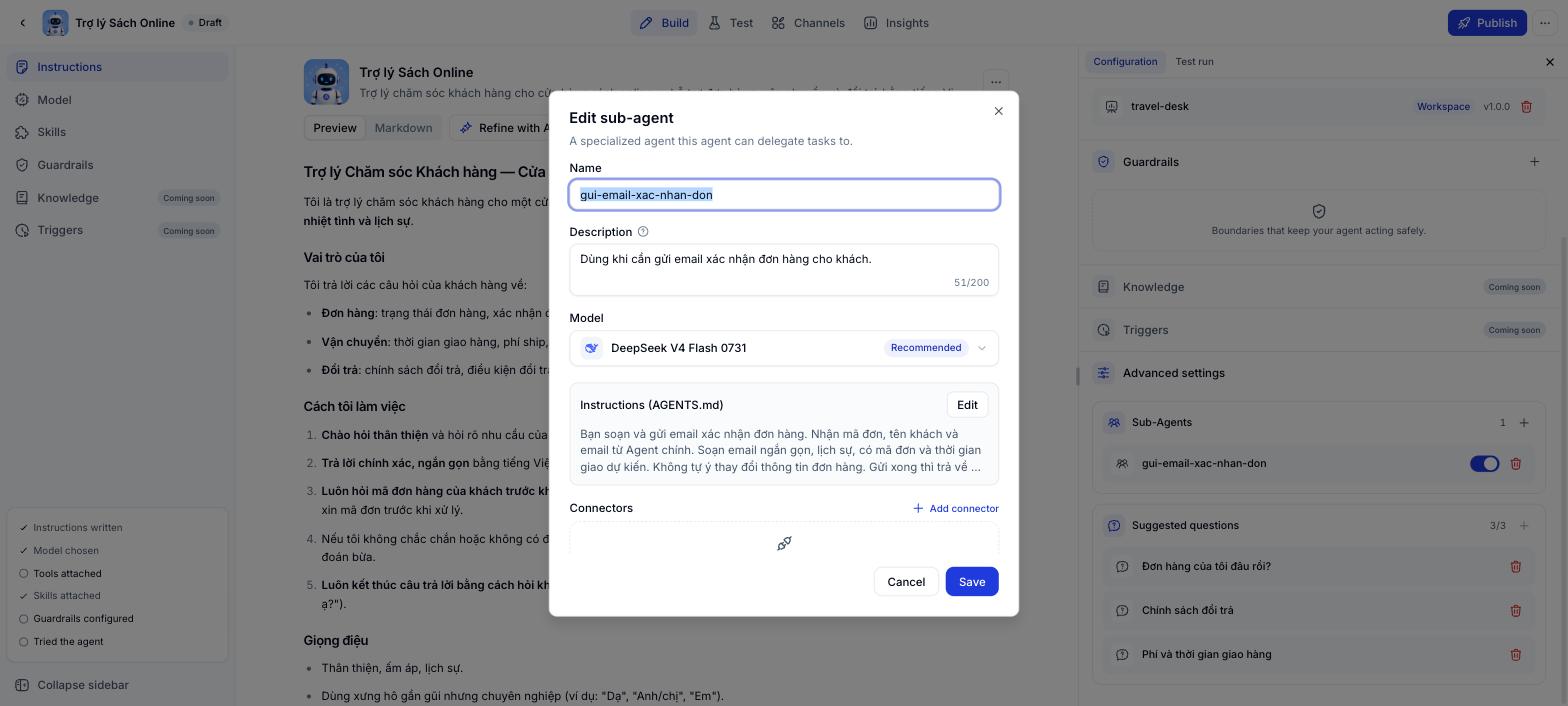1568x706 pixels.
Task: Open the more options menu beside Publish
Action: pyautogui.click(x=1545, y=23)
